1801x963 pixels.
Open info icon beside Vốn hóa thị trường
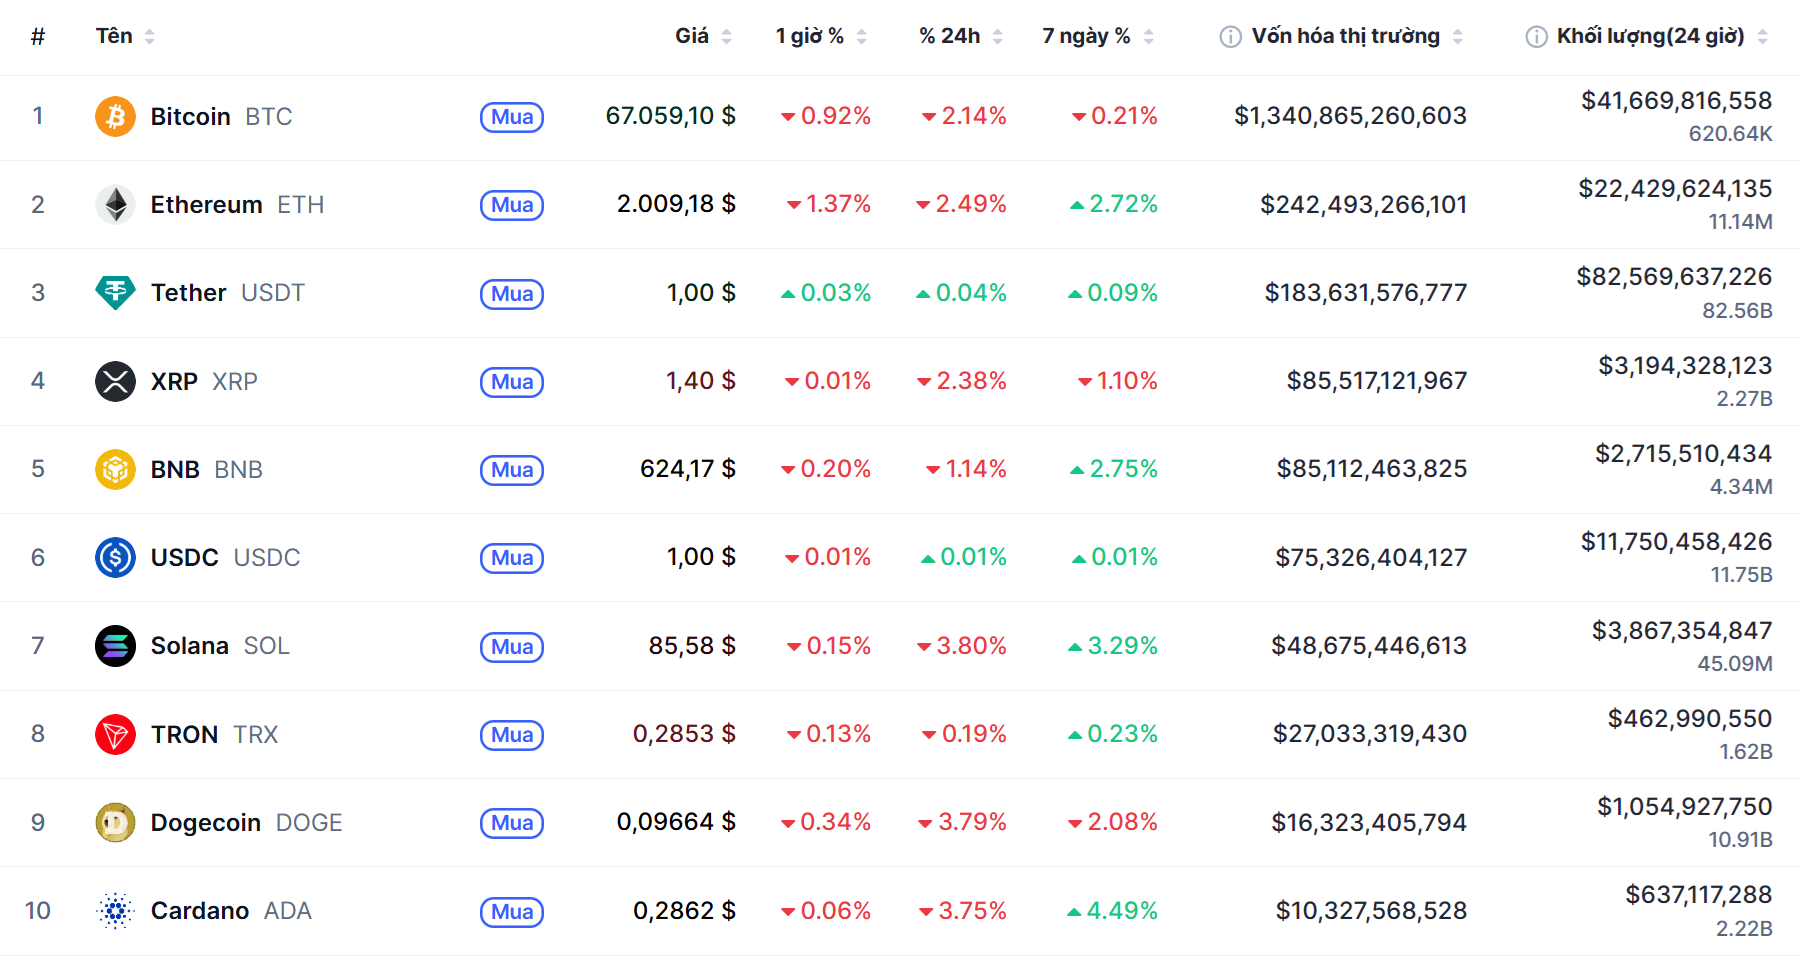point(1230,37)
